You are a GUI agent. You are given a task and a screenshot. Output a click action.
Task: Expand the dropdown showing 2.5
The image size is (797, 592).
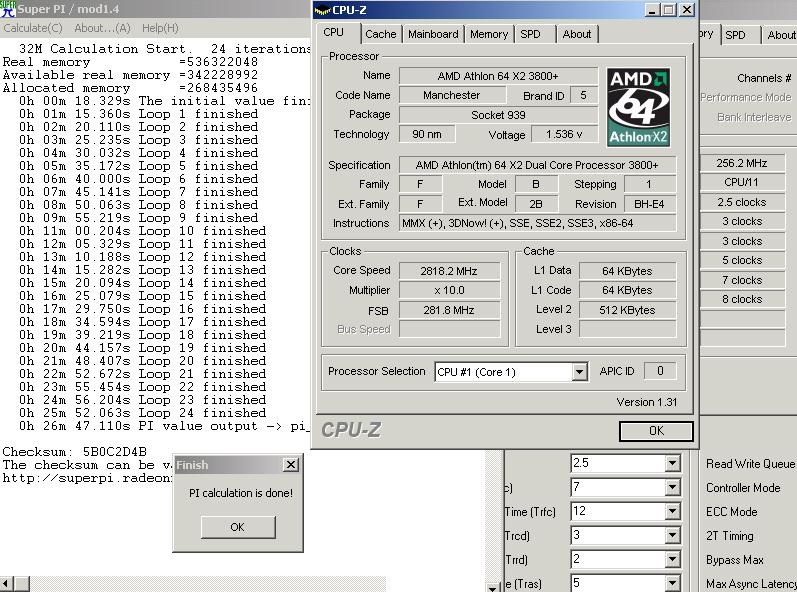[x=672, y=463]
